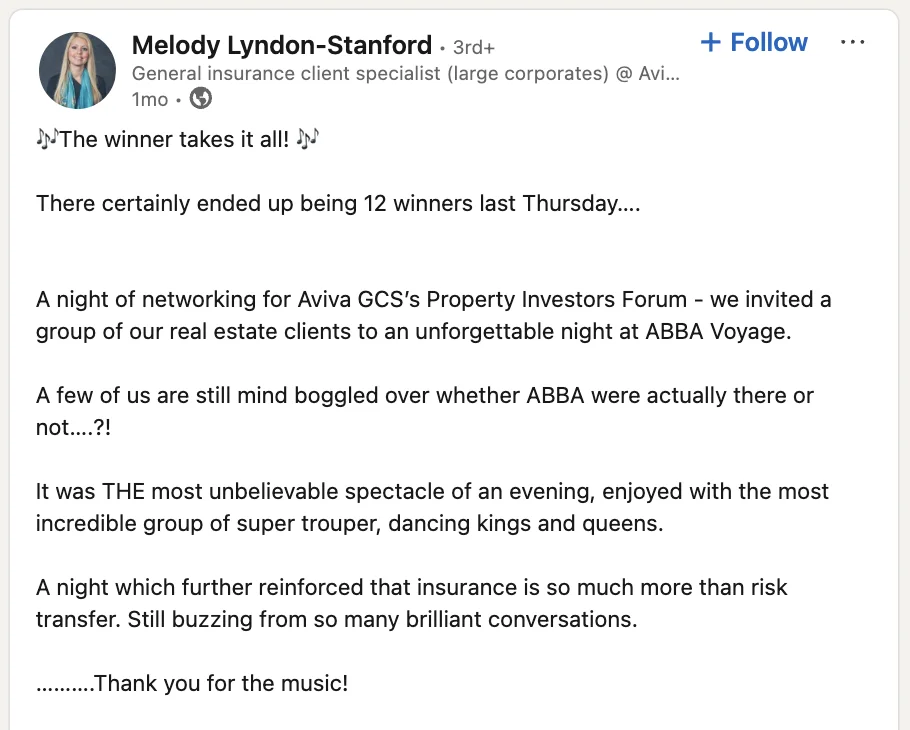
Task: Open Melody Lyndon-Stanford's profile photo
Action: tap(77, 69)
